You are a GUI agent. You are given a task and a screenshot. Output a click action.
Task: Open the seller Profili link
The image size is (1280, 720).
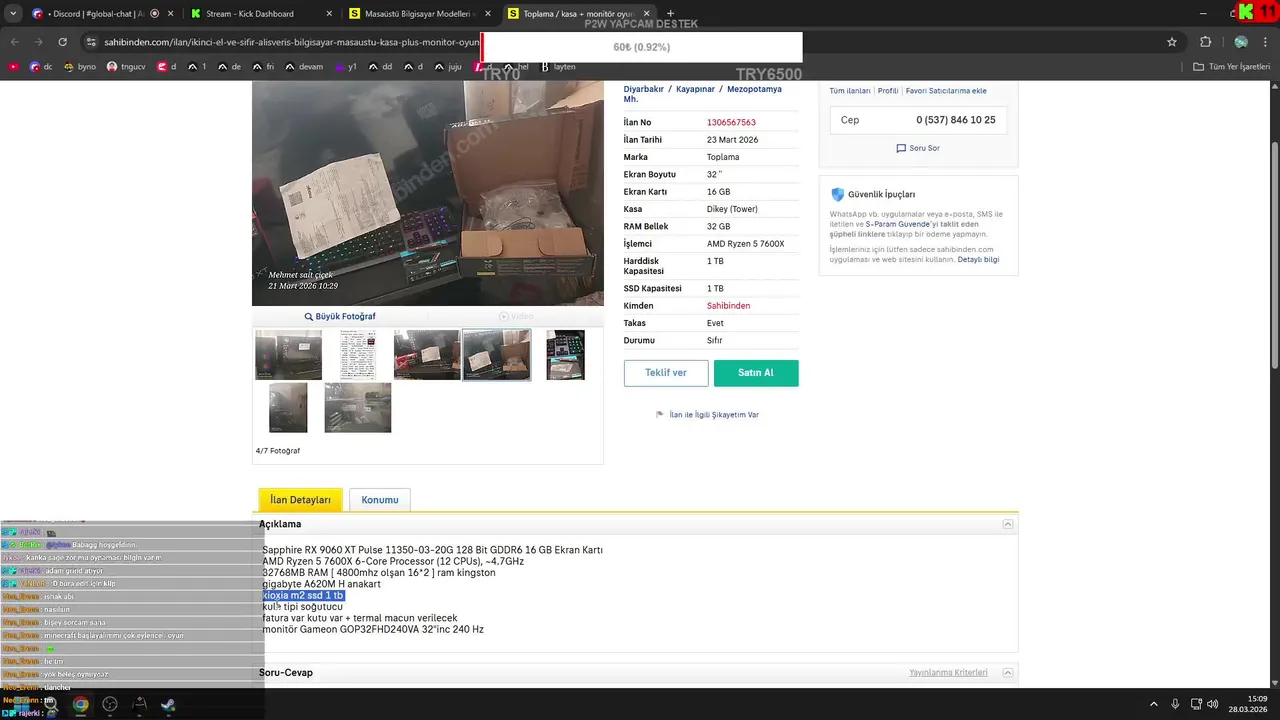(888, 91)
